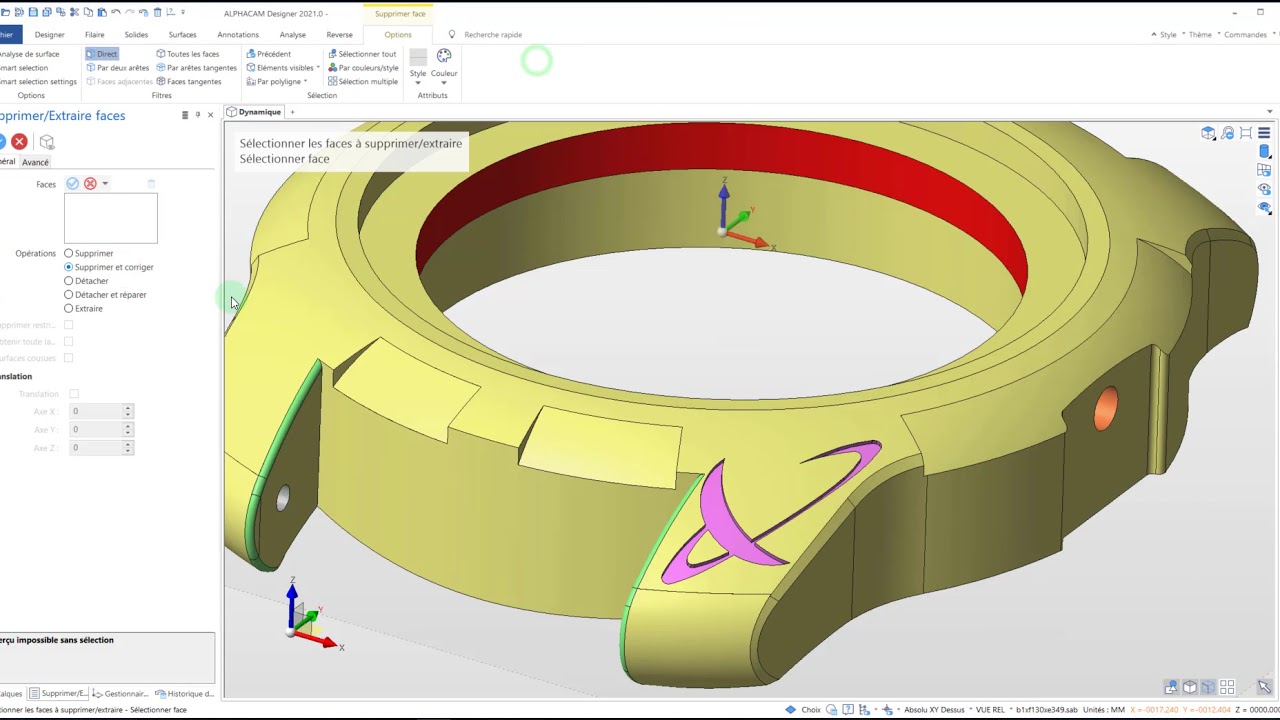
Task: Open the Faces selection dropdown arrow
Action: (x=105, y=184)
